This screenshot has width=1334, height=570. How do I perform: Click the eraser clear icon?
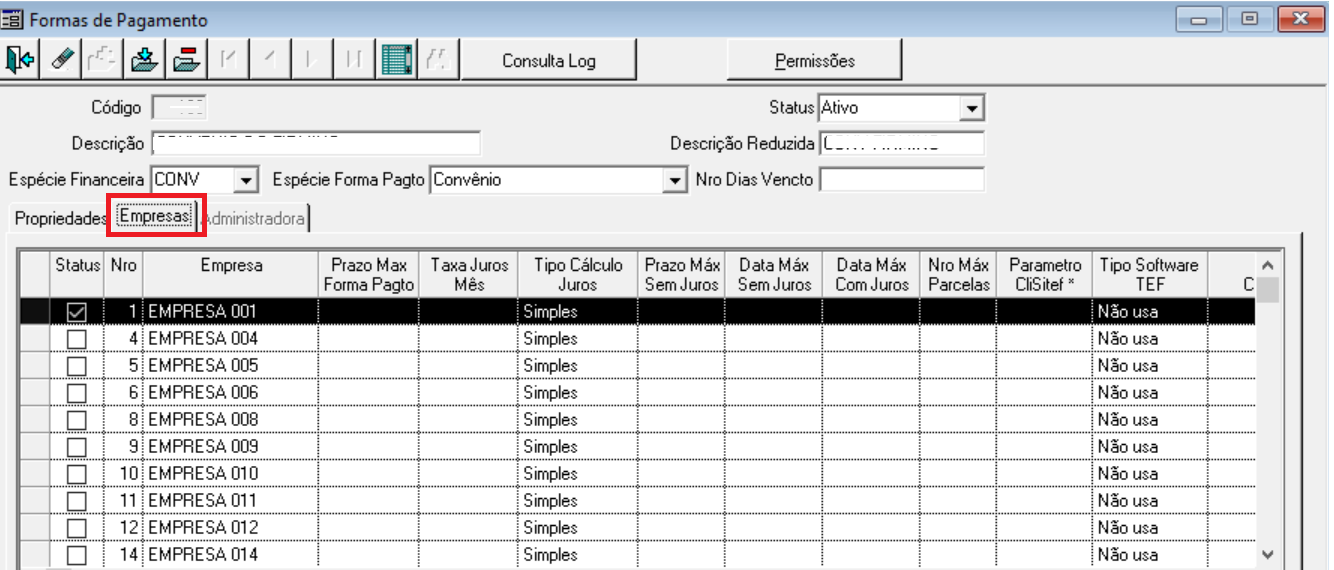62,60
